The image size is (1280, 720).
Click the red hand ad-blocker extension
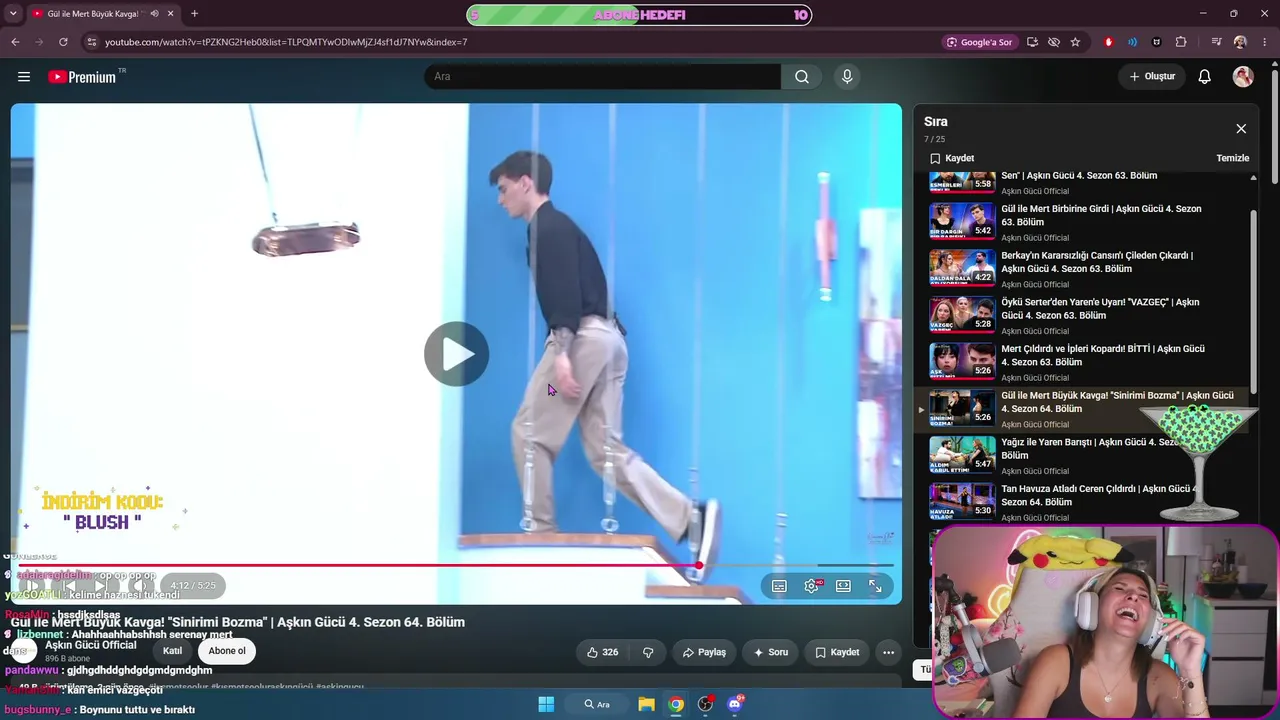pyautogui.click(x=1108, y=42)
